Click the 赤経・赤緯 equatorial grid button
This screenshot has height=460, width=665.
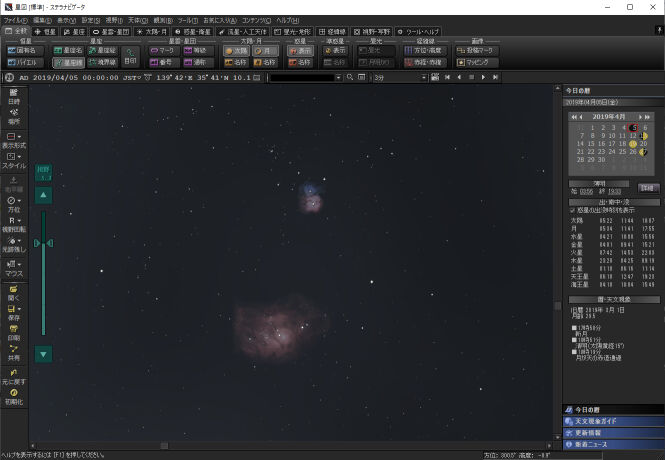[424, 62]
